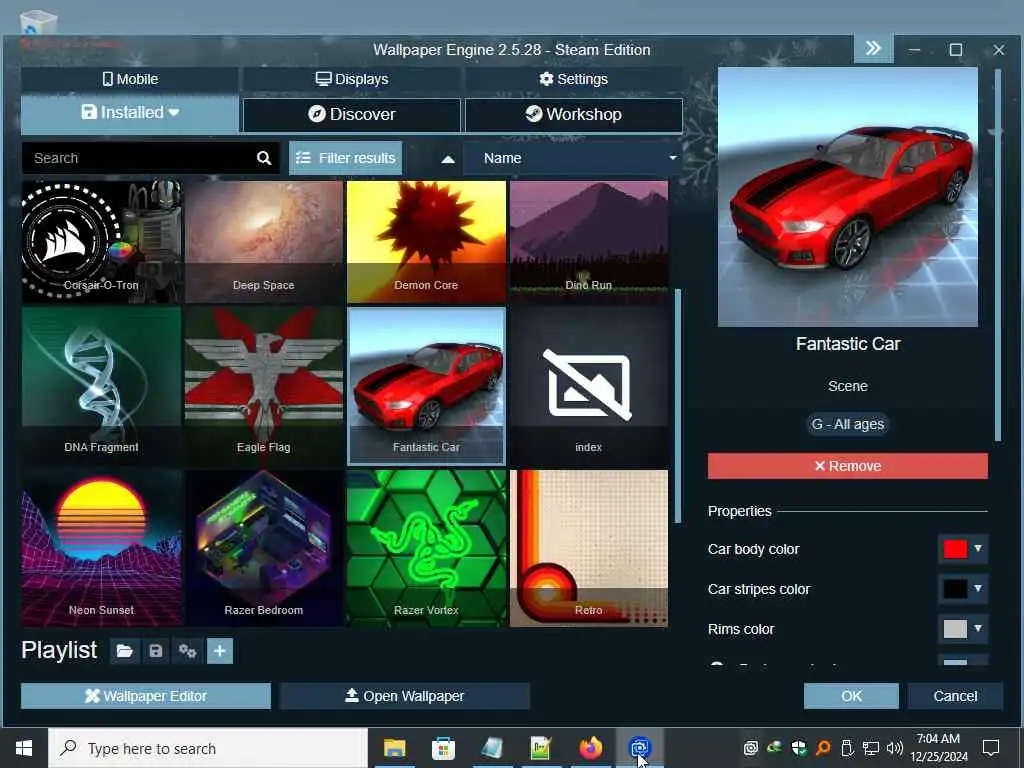Image resolution: width=1024 pixels, height=768 pixels.
Task: Open the notepad-style taskbar app icon
Action: pyautogui.click(x=492, y=748)
